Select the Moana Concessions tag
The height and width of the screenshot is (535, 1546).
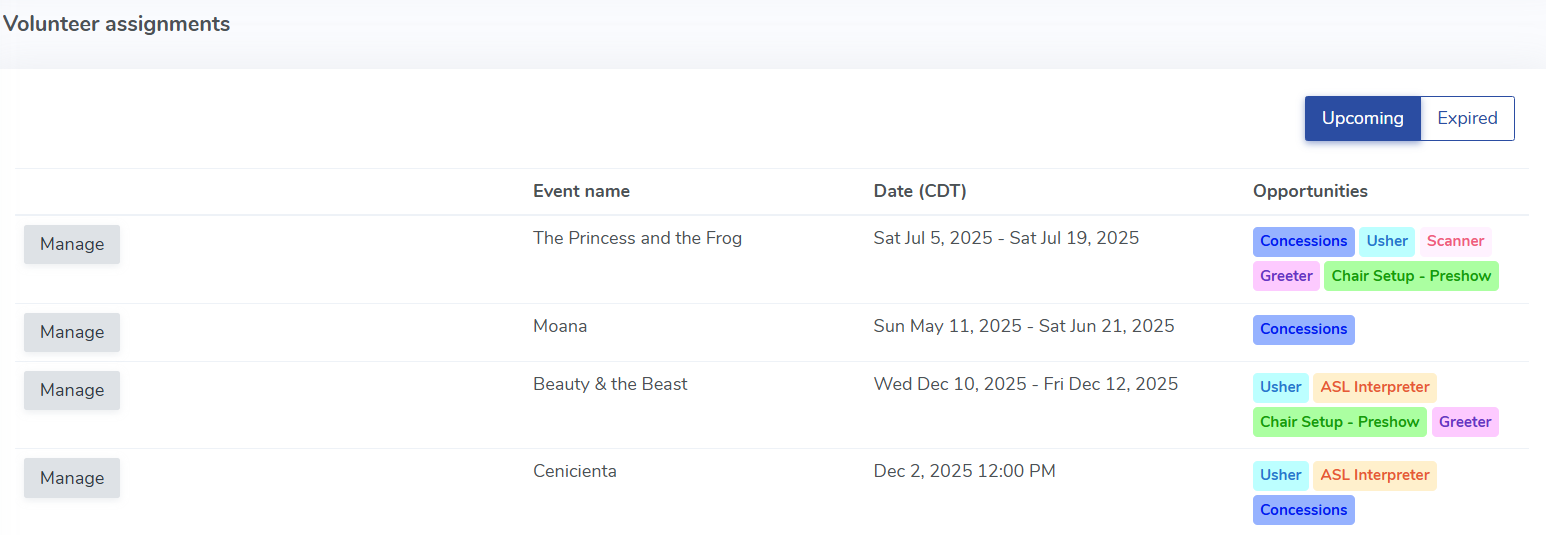[1303, 329]
